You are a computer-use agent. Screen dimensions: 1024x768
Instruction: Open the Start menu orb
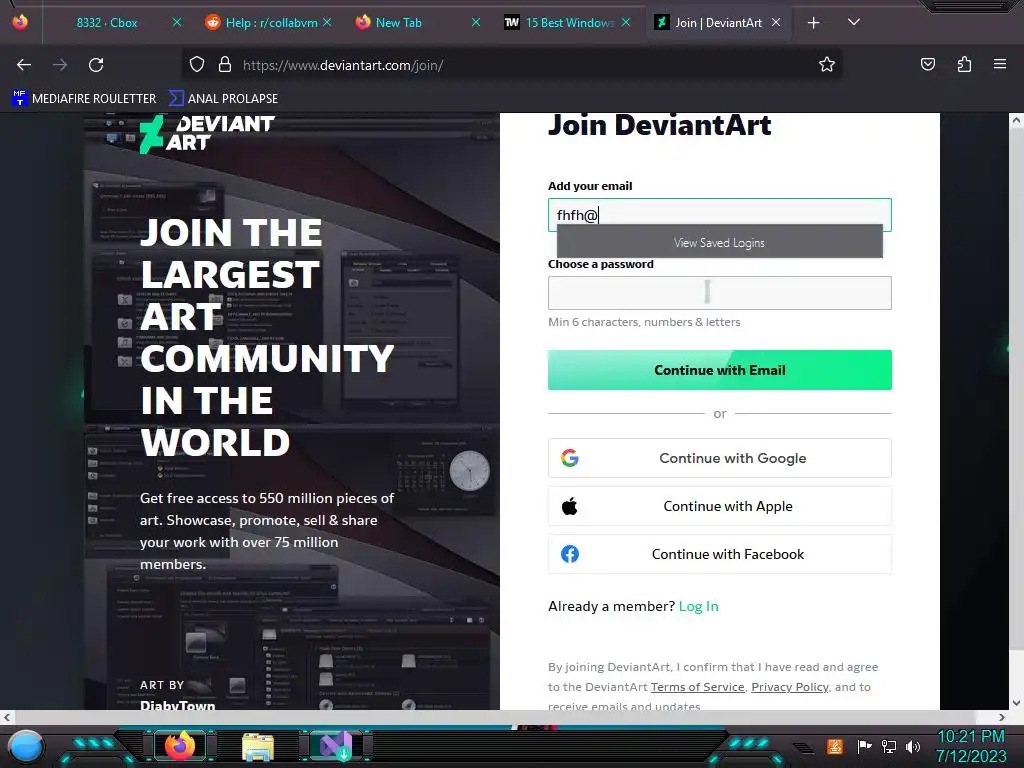tap(26, 746)
